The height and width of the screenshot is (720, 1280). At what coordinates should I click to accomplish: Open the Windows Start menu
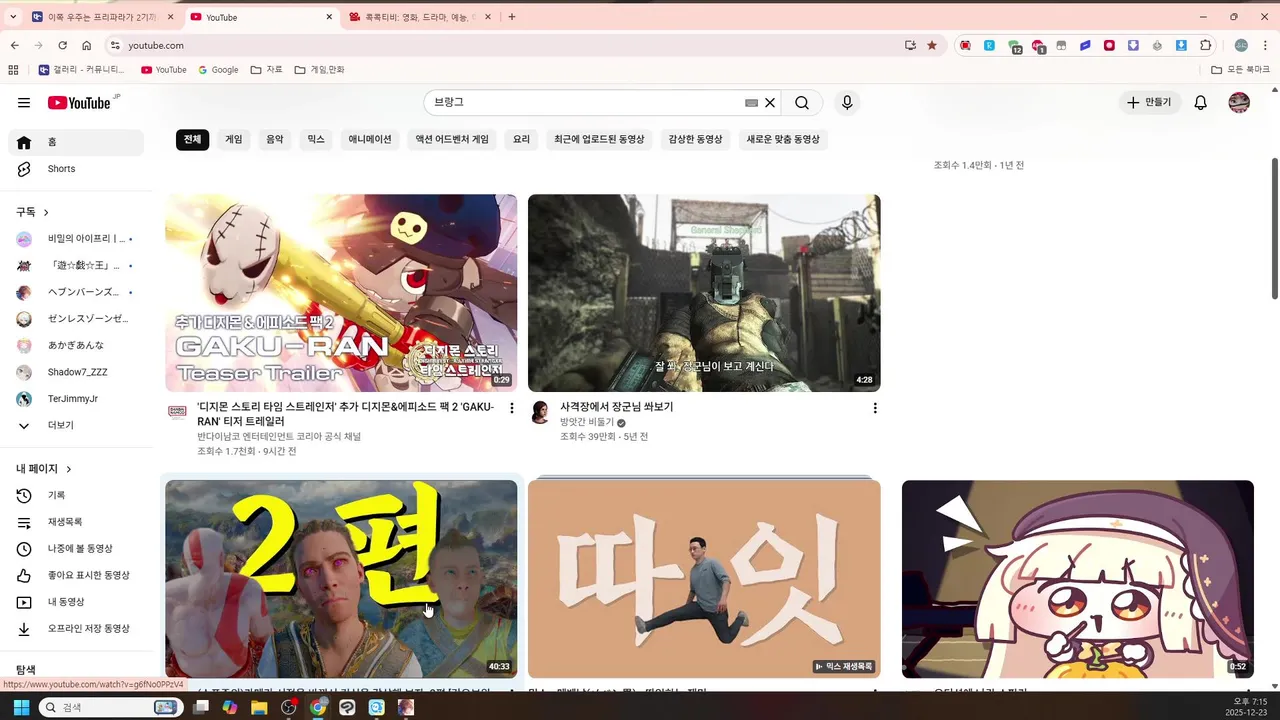coord(21,707)
